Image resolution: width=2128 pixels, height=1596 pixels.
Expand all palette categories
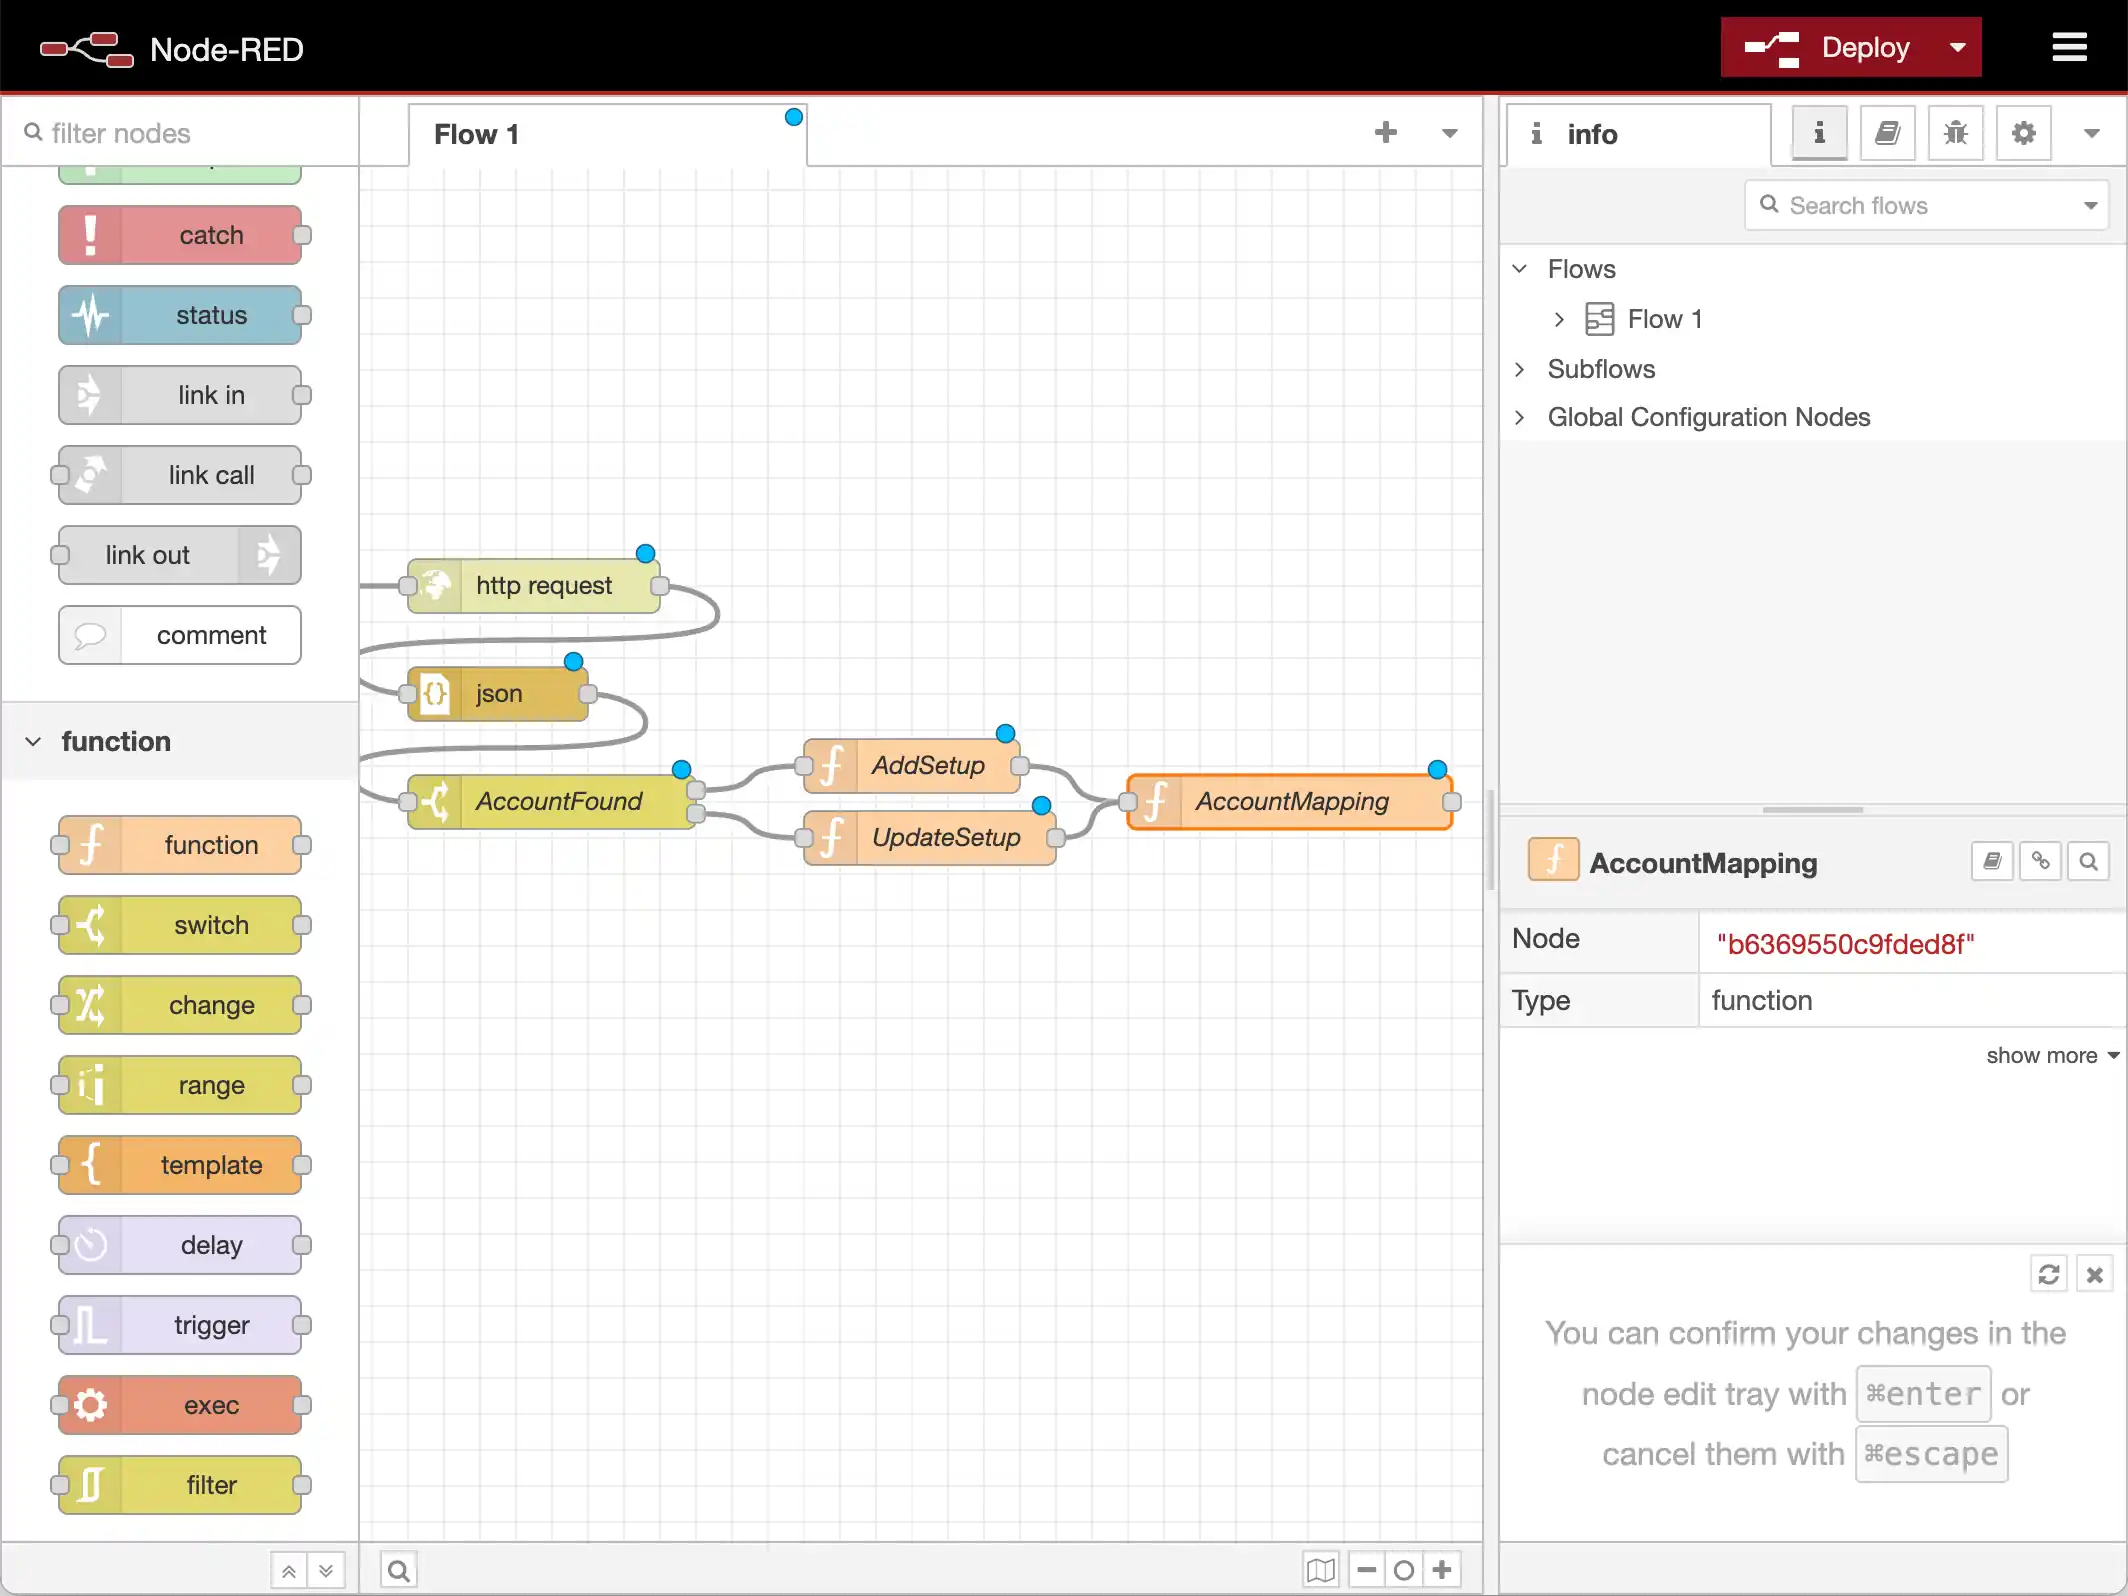(326, 1571)
